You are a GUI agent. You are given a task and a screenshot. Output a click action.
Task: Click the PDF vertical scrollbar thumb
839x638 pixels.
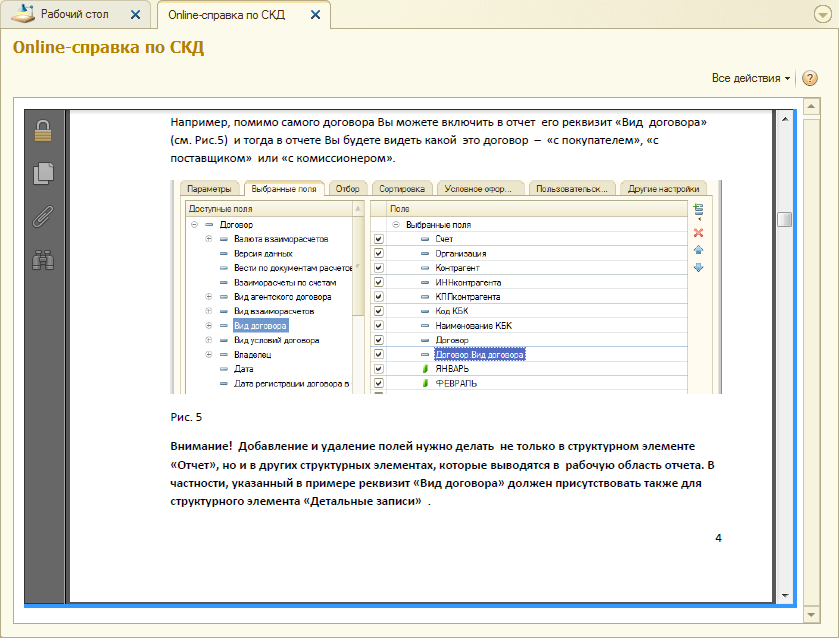coord(785,219)
